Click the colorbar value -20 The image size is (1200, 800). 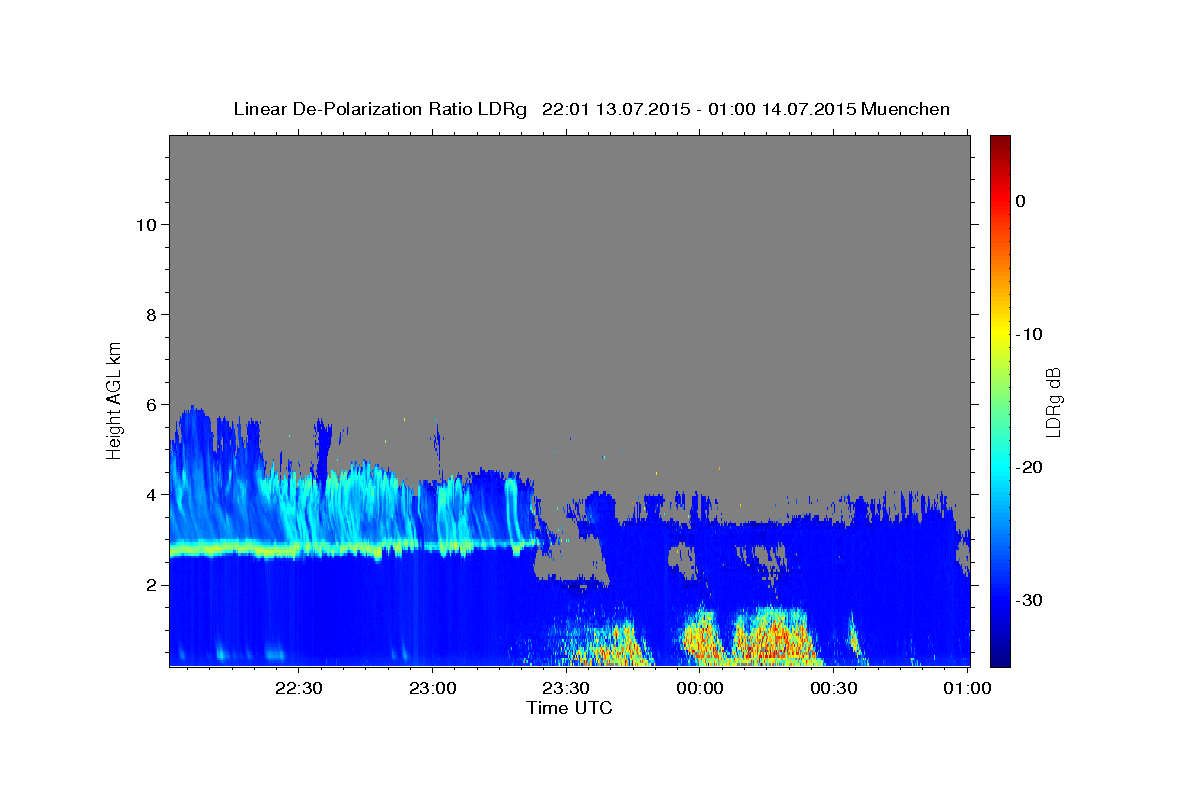pyautogui.click(x=1029, y=467)
